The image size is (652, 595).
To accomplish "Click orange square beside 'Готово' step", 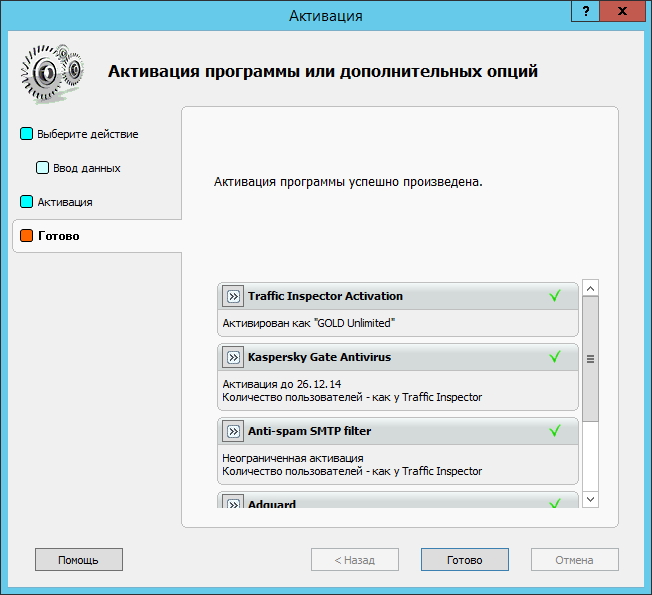I will 26,235.
